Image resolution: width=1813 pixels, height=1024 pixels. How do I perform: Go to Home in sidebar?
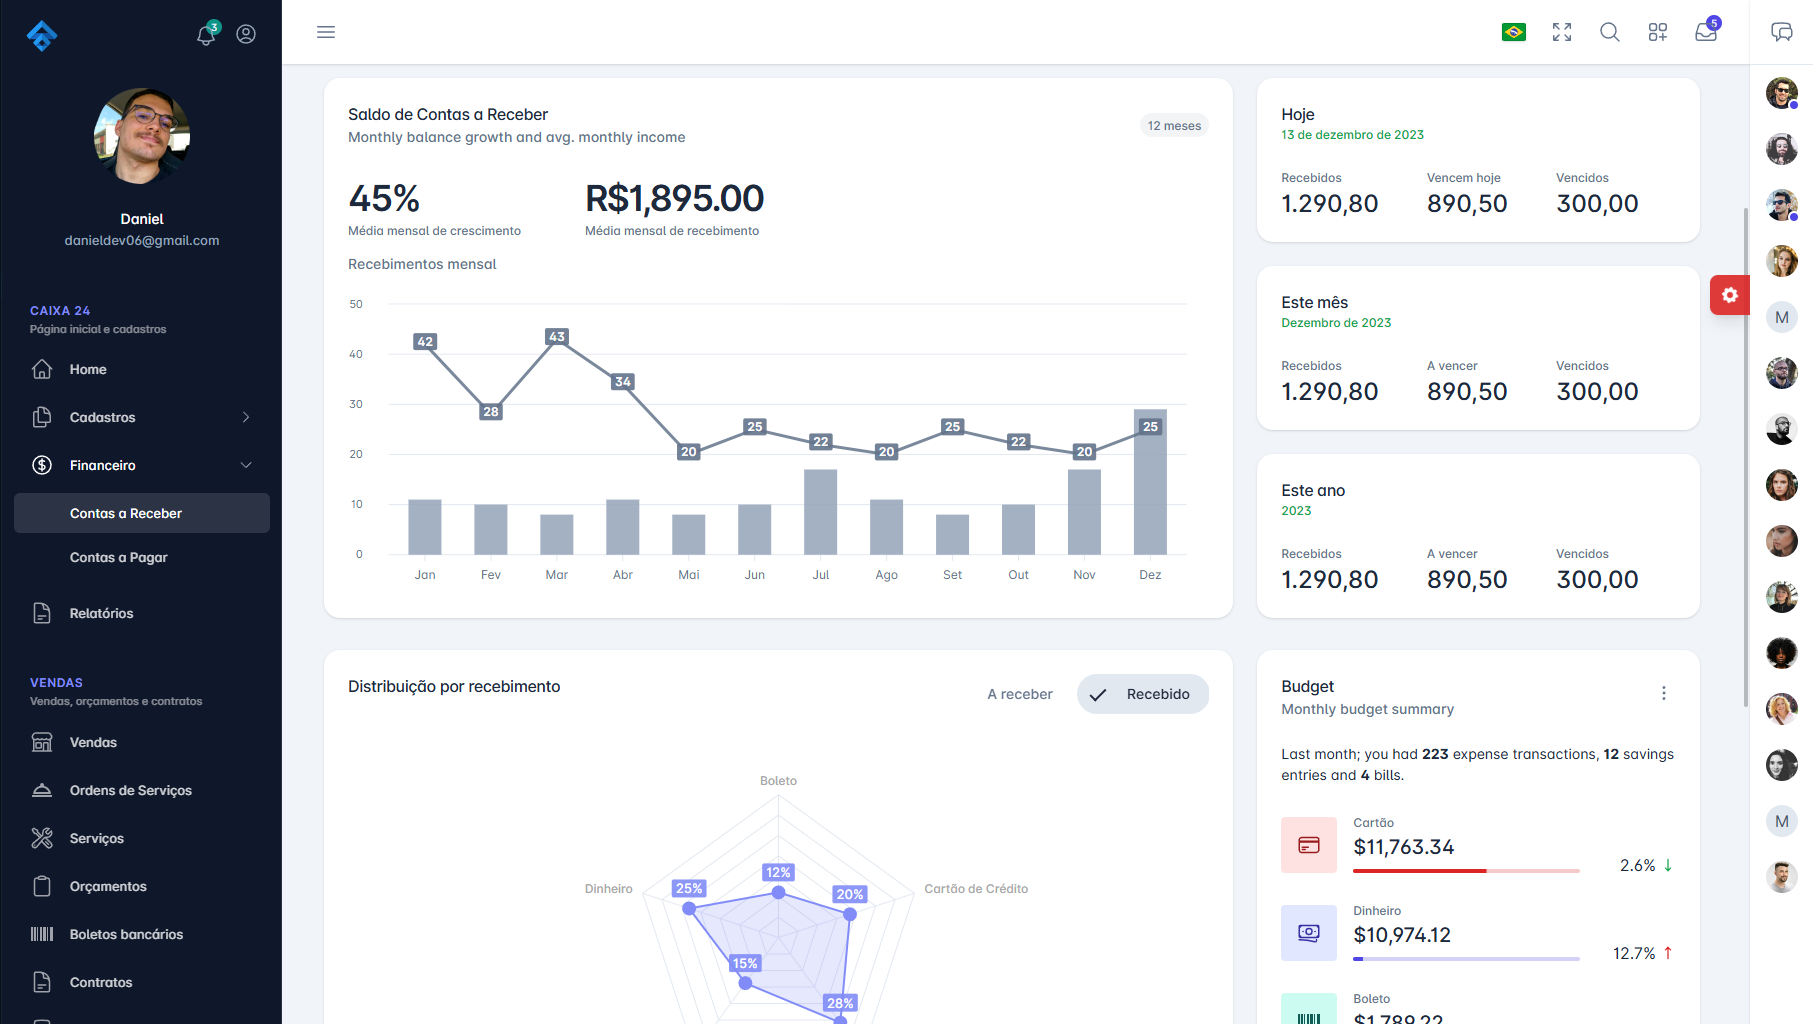click(x=142, y=369)
